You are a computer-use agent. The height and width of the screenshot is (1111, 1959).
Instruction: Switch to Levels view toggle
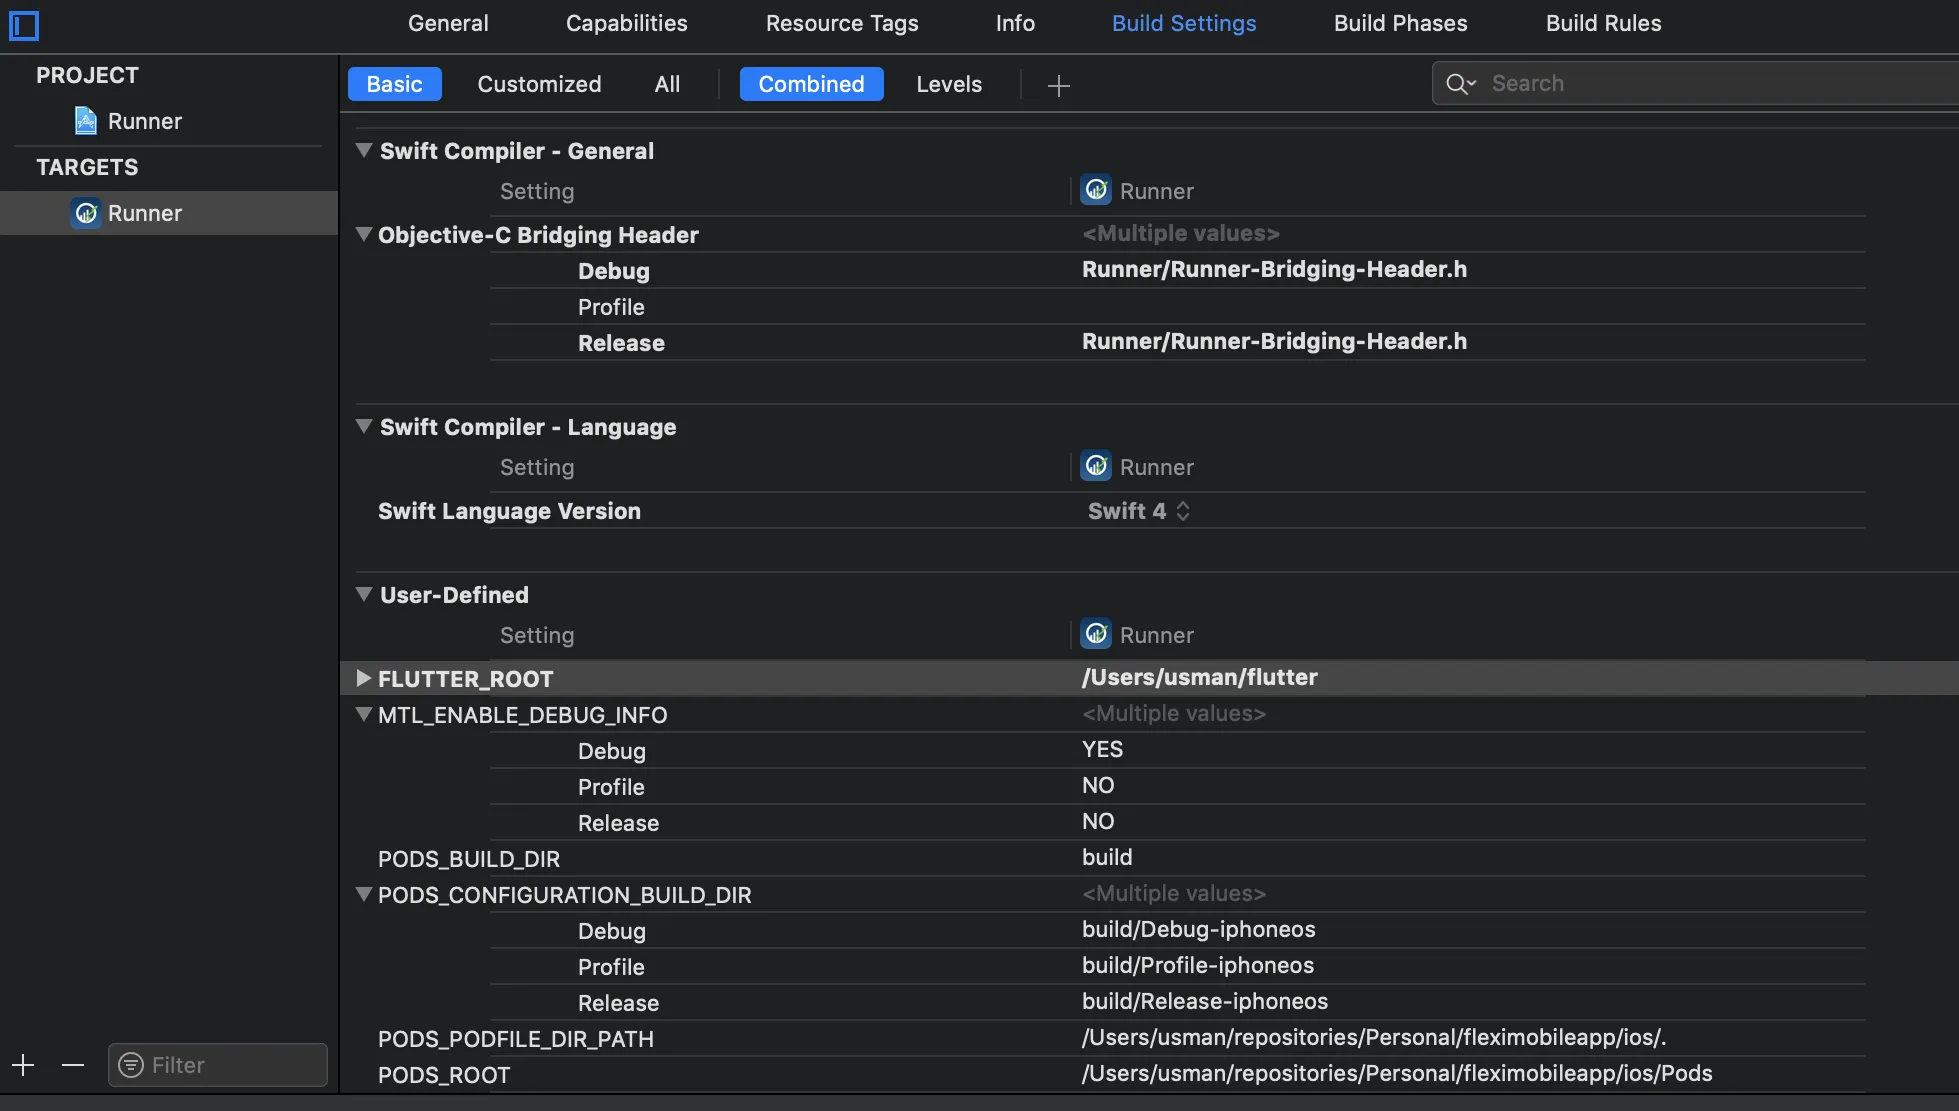tap(948, 84)
